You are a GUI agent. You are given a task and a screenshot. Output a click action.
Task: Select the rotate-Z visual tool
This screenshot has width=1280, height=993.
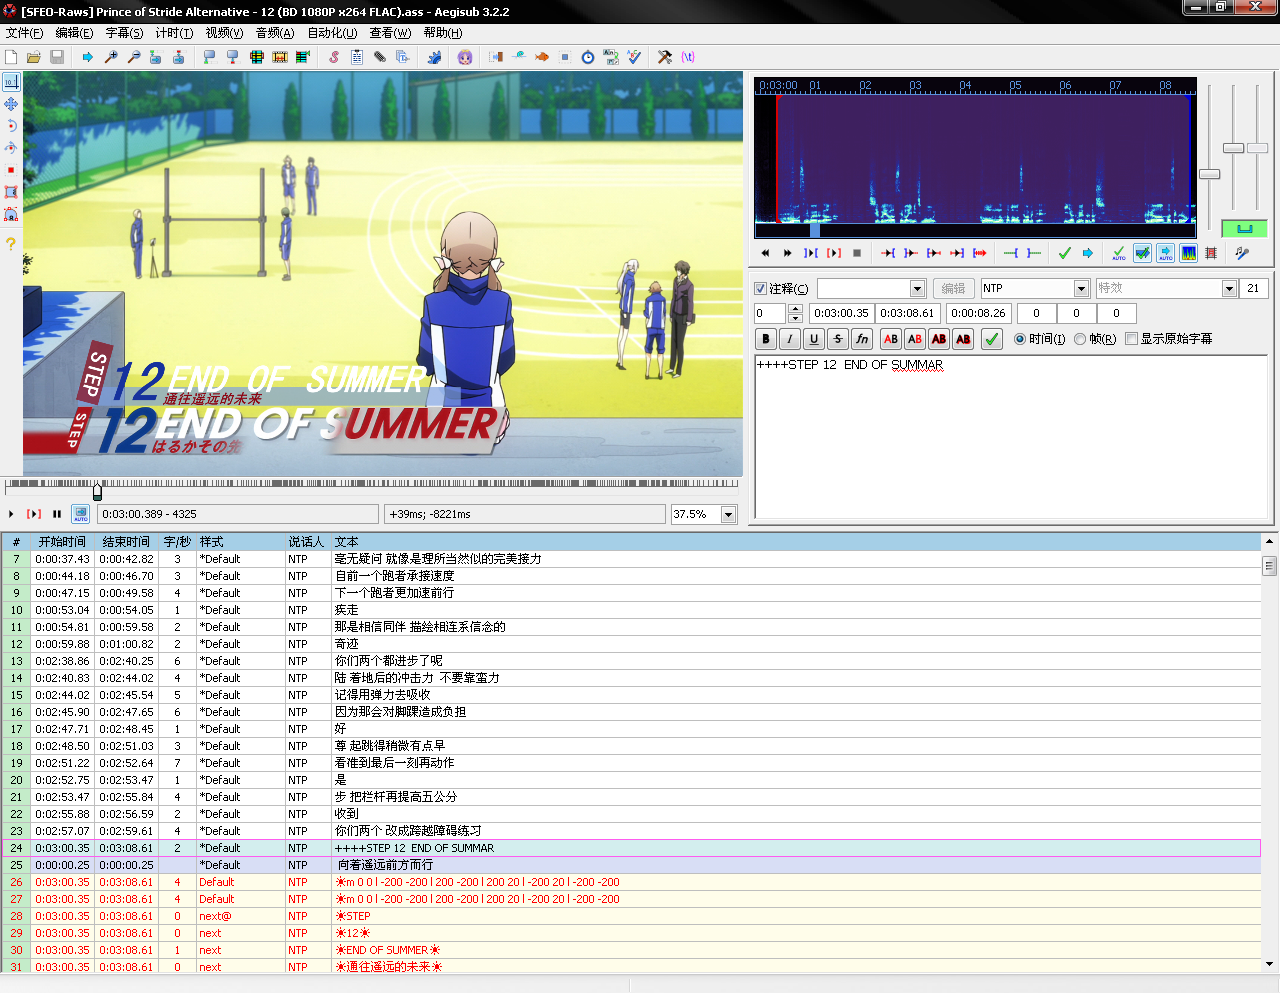pos(11,126)
